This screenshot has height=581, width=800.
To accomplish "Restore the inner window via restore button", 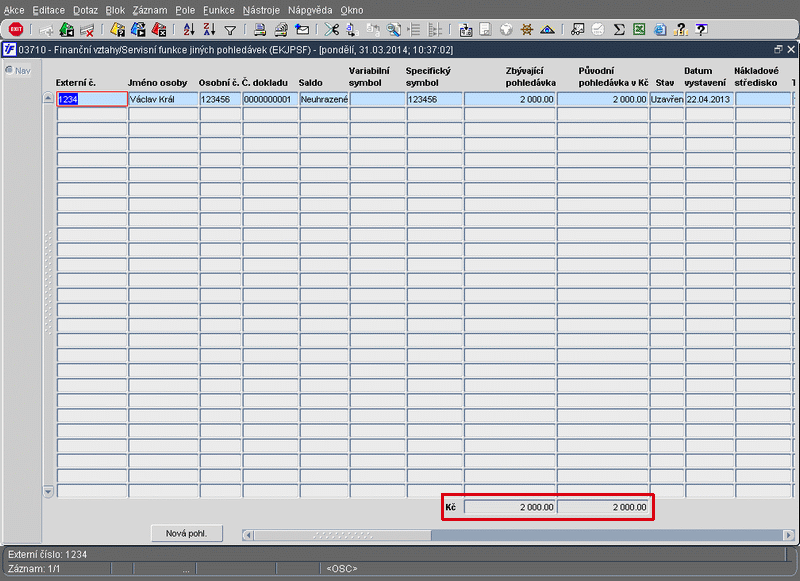I will coord(778,49).
